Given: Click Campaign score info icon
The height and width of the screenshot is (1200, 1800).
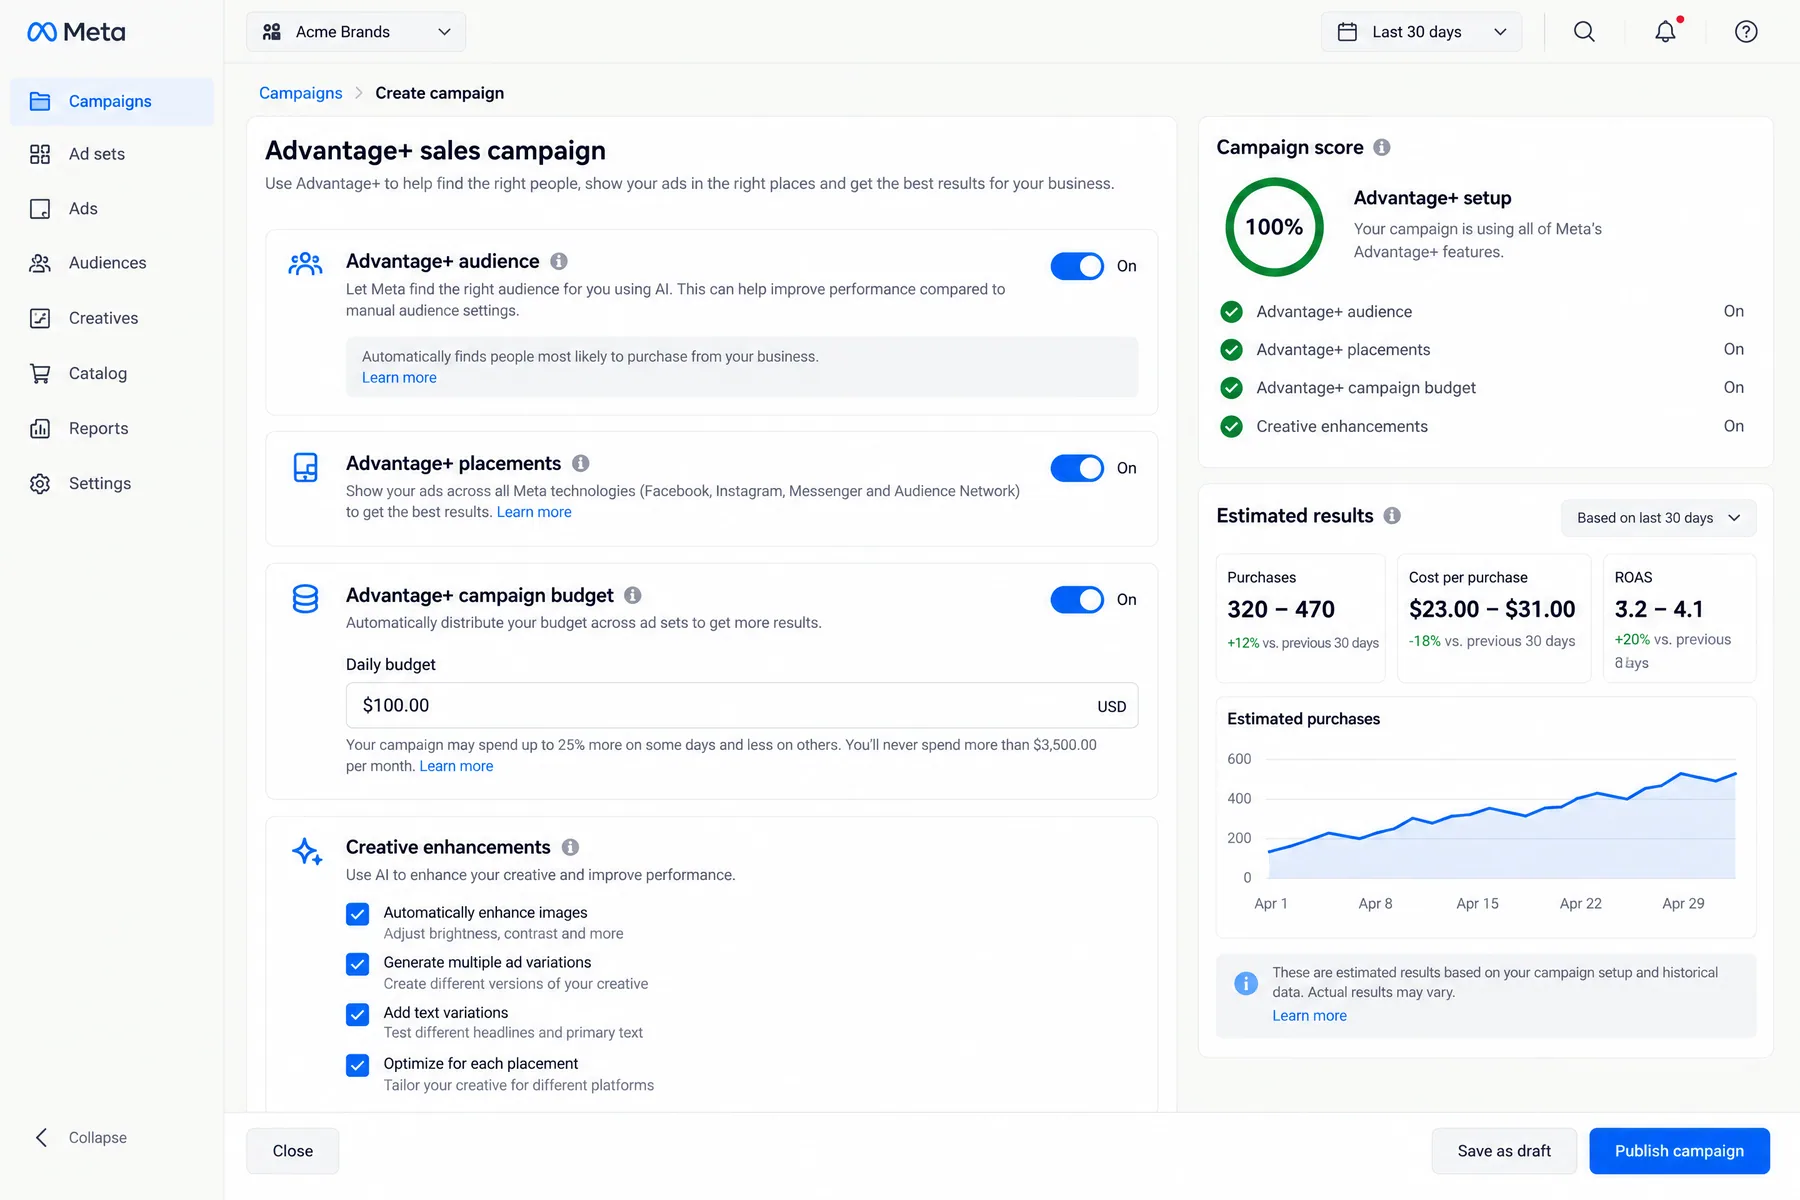Looking at the screenshot, I should pyautogui.click(x=1382, y=147).
